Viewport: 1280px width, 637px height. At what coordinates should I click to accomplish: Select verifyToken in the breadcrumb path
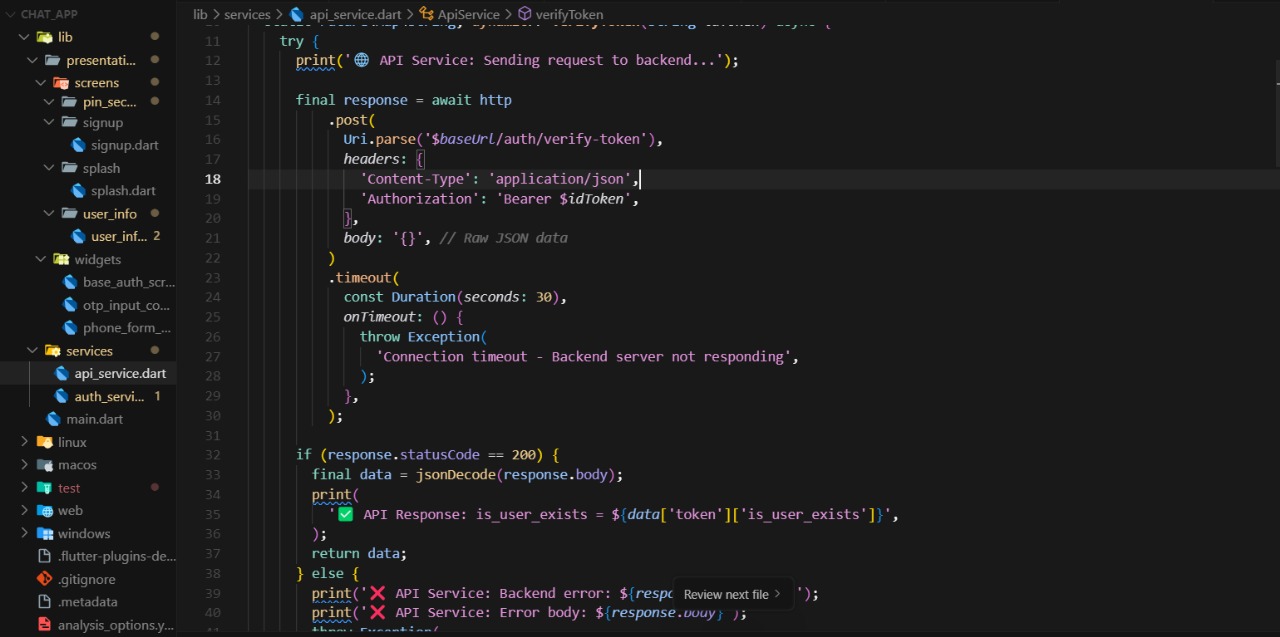tap(569, 14)
